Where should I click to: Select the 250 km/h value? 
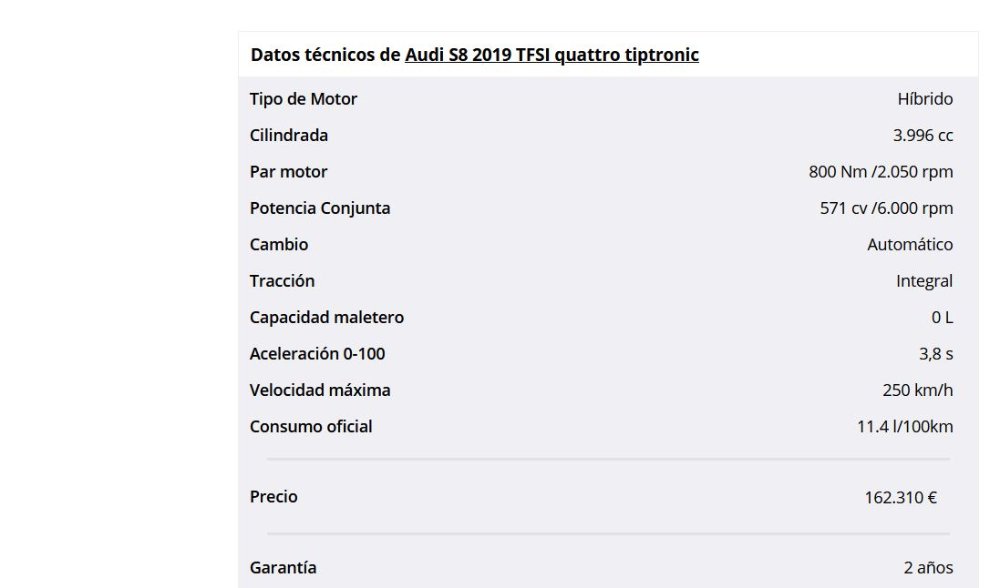(x=918, y=390)
